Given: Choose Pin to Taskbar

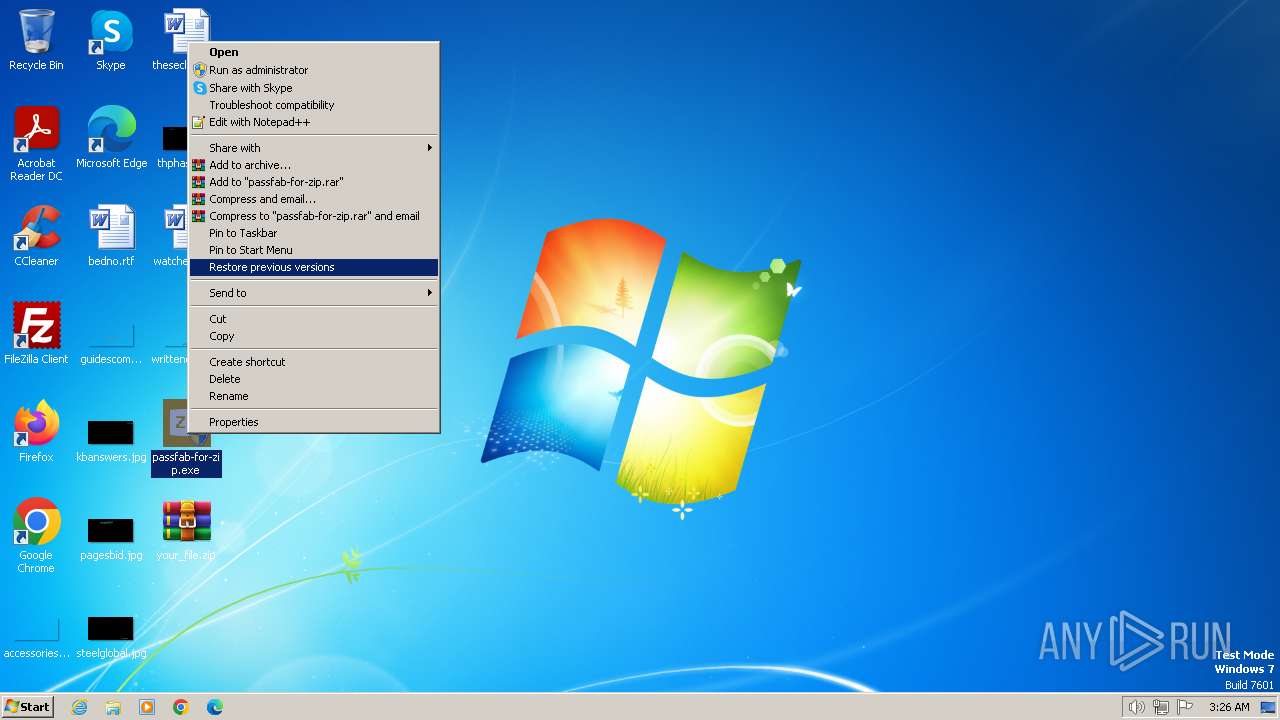Looking at the screenshot, I should (314, 233).
